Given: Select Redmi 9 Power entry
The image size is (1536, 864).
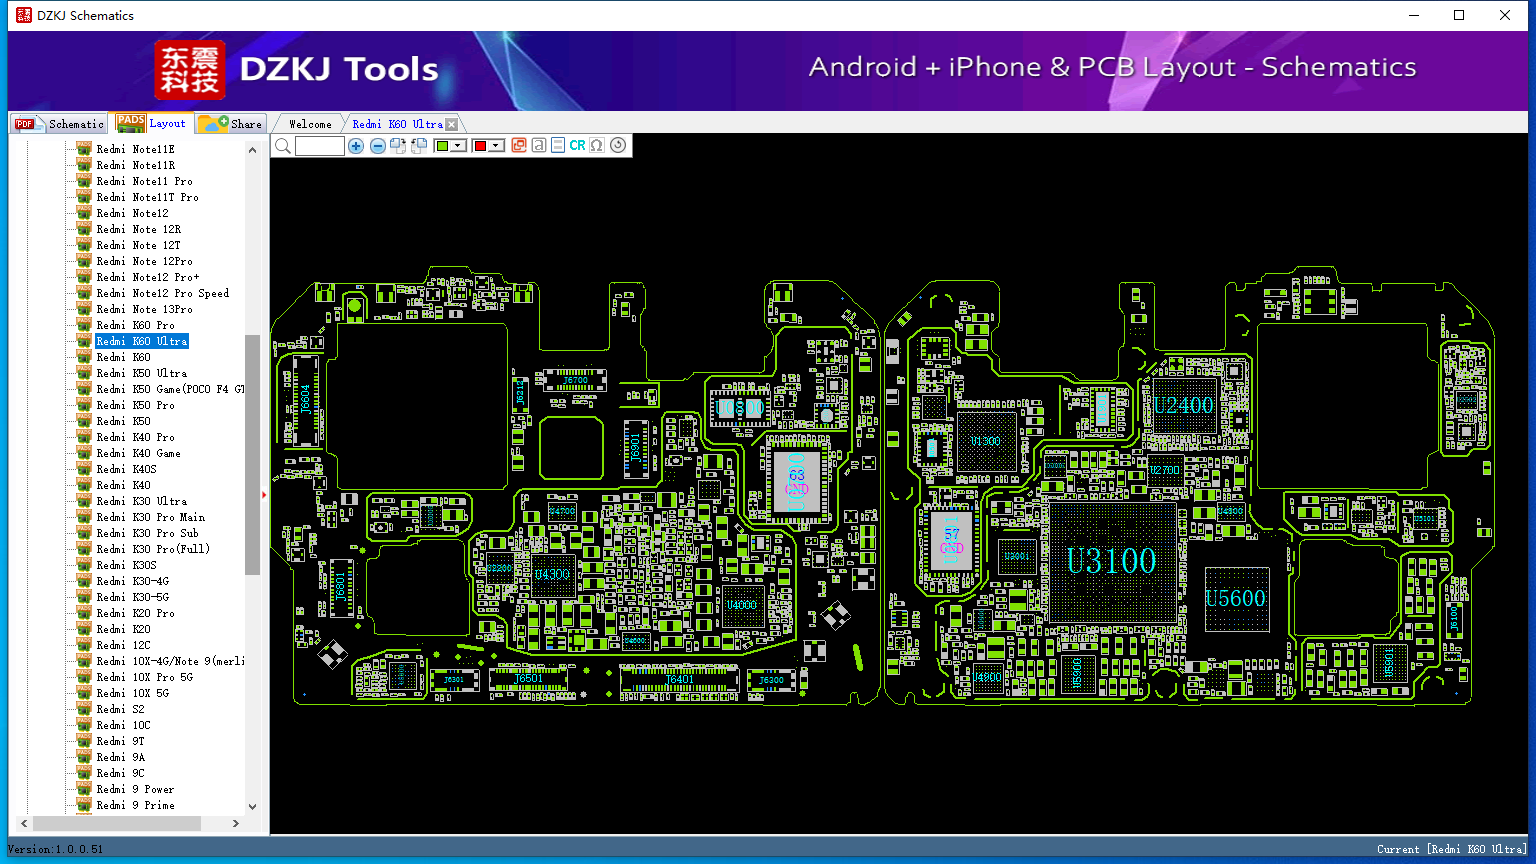Looking at the screenshot, I should (x=135, y=789).
